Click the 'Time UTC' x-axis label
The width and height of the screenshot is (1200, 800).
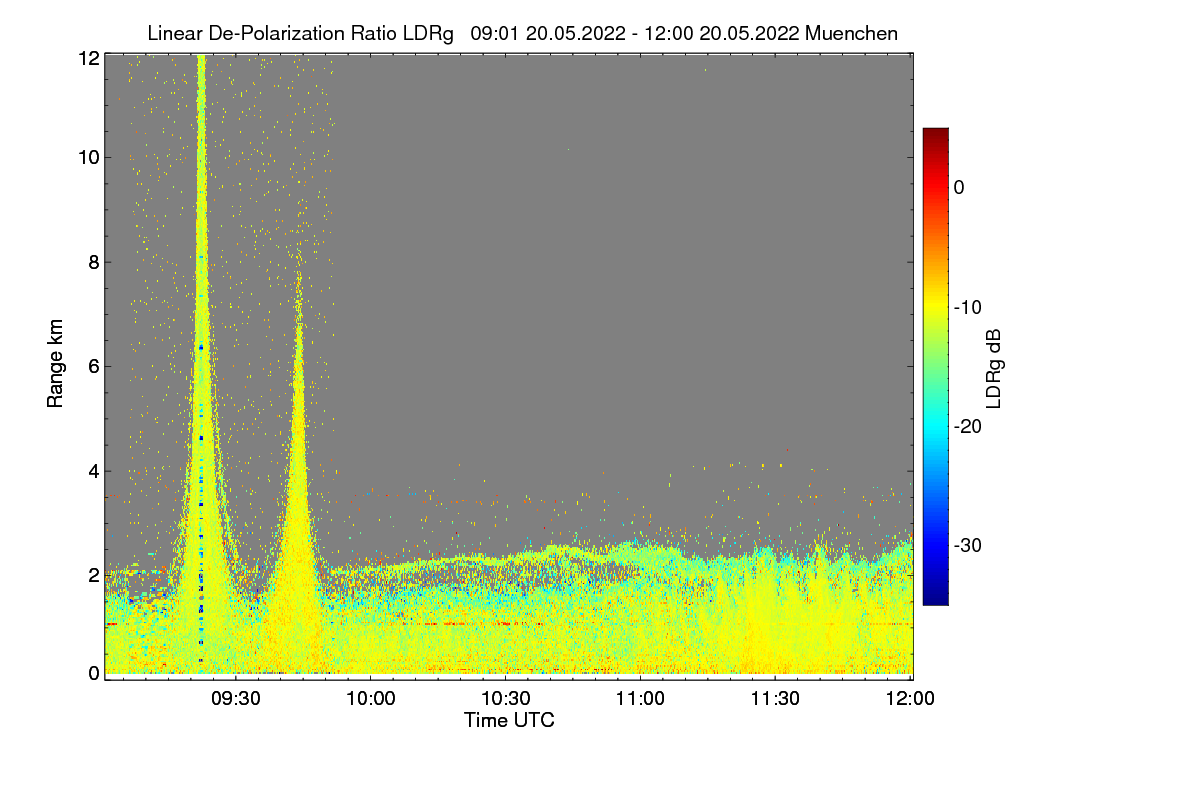point(509,719)
